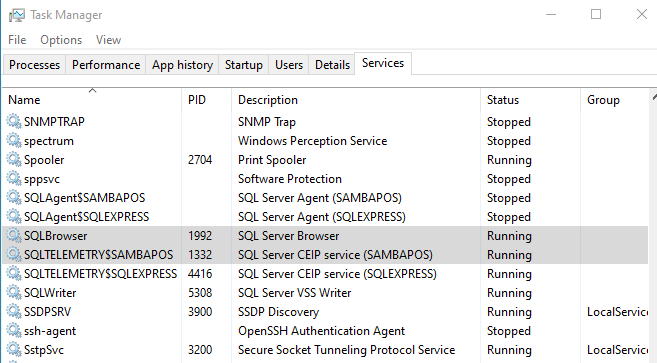Screen dimensions: 657x363
Task: Click the Print Spooler description
Action: [x=272, y=160]
